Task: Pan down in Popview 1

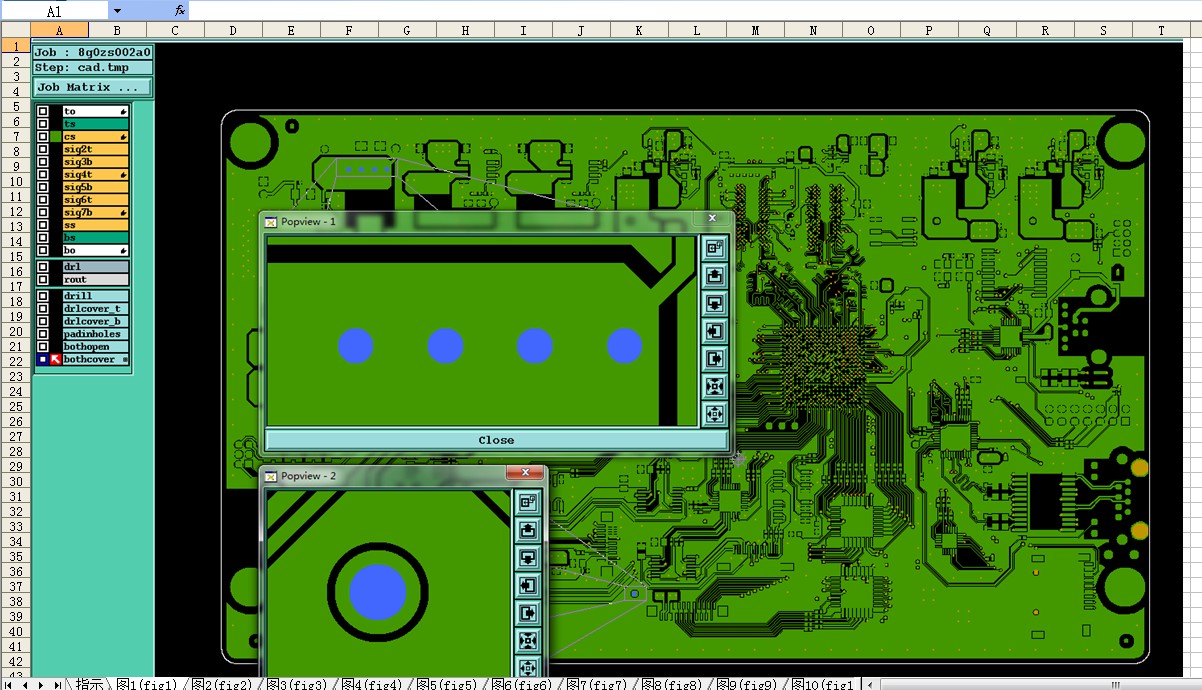Action: (715, 303)
